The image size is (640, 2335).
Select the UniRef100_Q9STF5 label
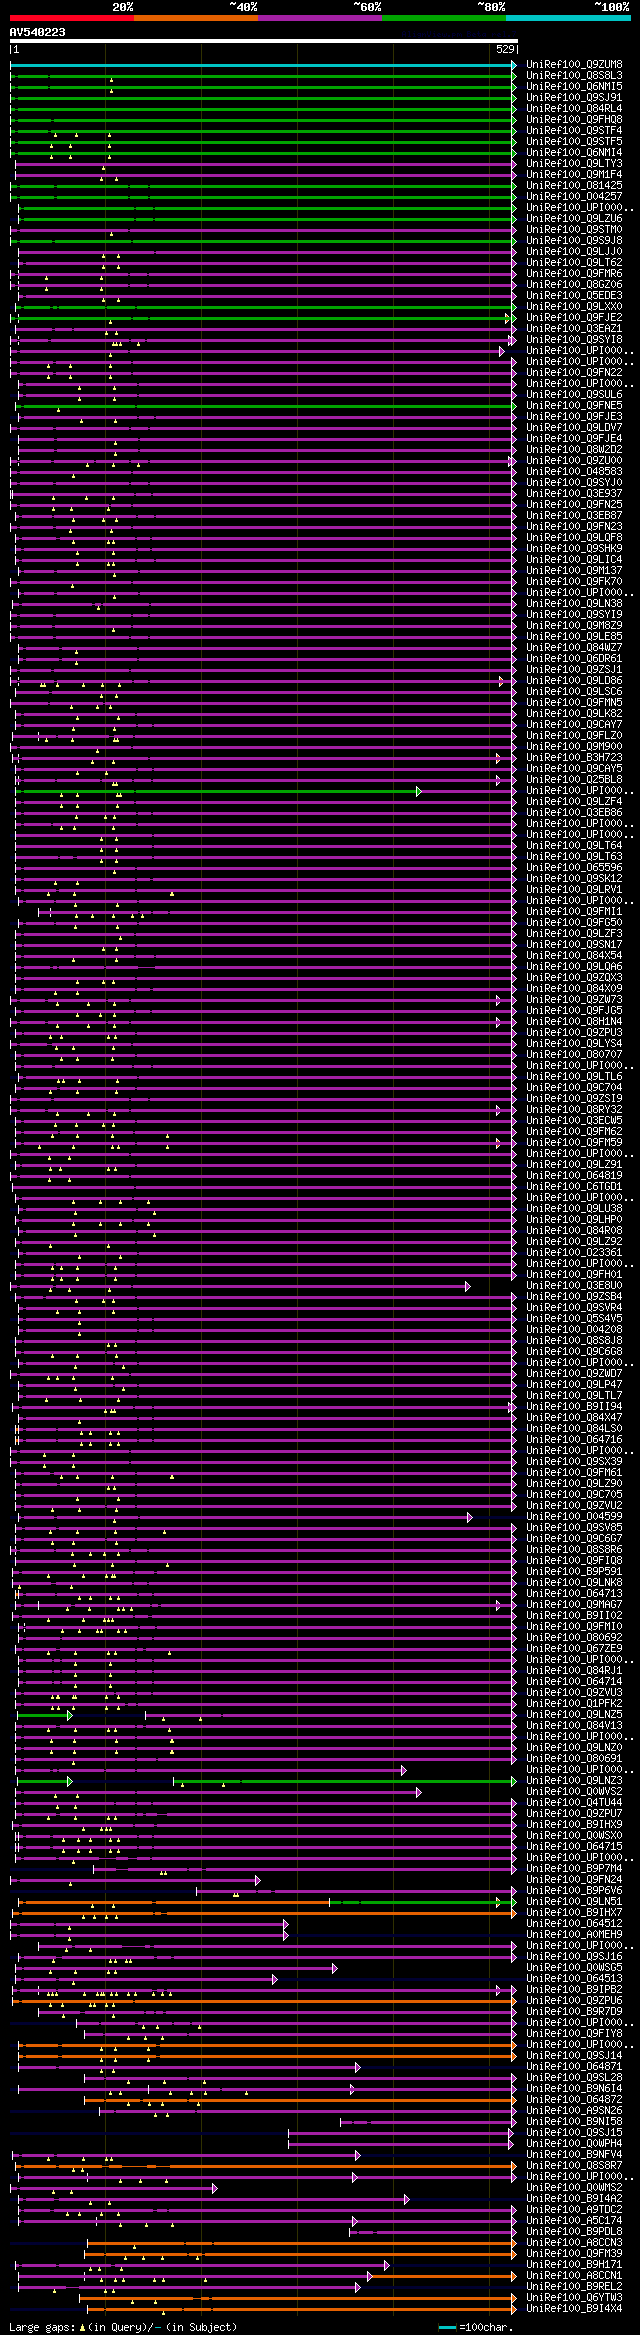pos(574,142)
